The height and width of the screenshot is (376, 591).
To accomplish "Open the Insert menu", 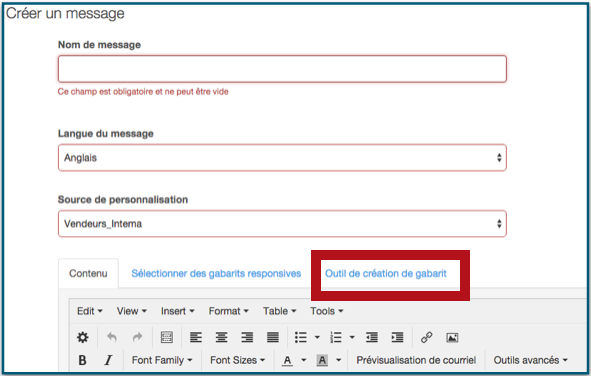I will point(178,311).
